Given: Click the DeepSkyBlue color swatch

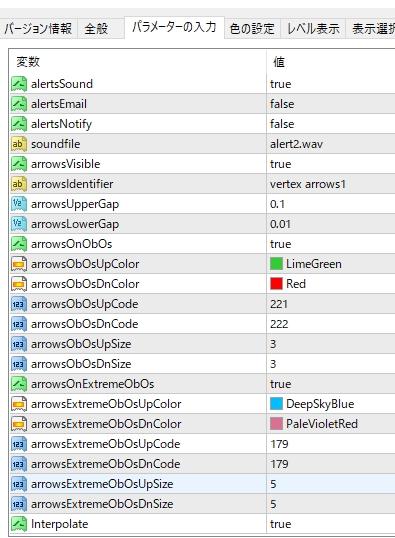Looking at the screenshot, I should coord(276,404).
